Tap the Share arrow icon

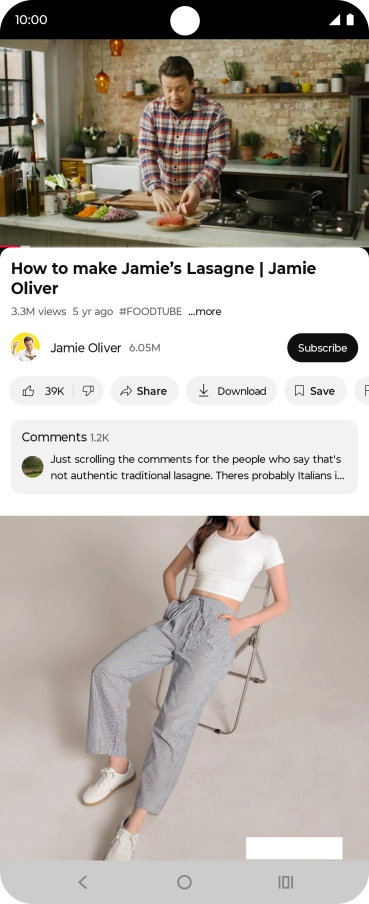[x=126, y=391]
